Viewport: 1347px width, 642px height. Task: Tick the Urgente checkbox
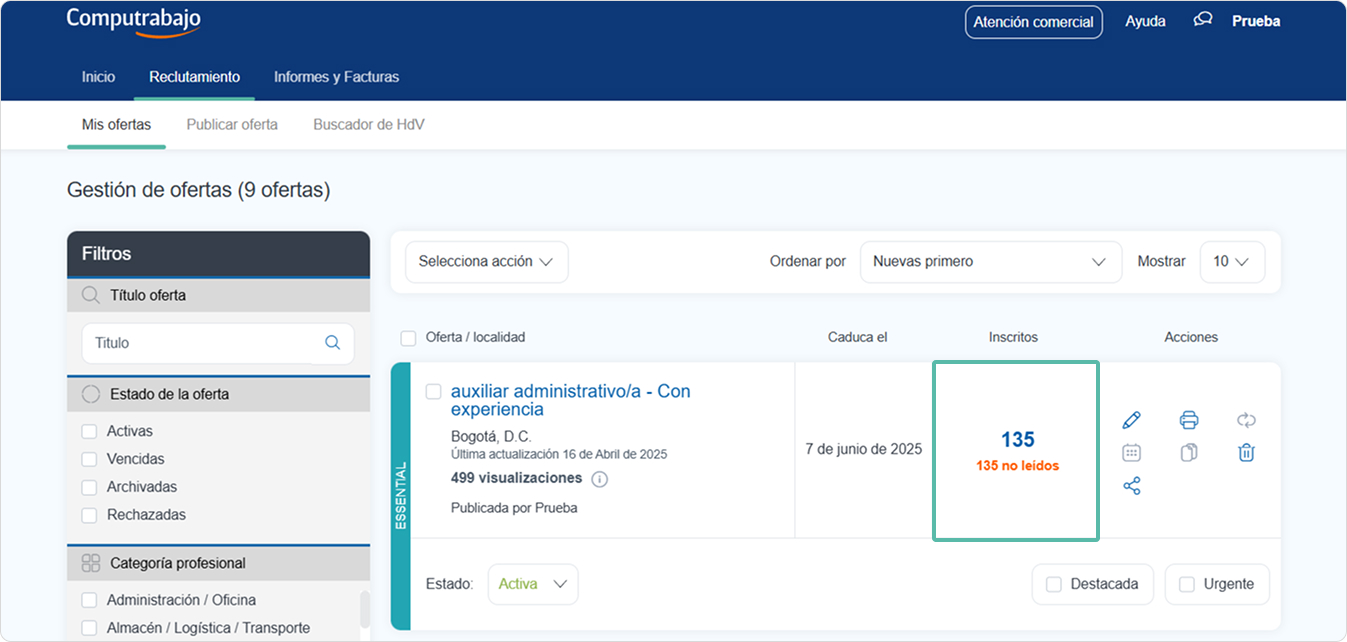[1187, 584]
